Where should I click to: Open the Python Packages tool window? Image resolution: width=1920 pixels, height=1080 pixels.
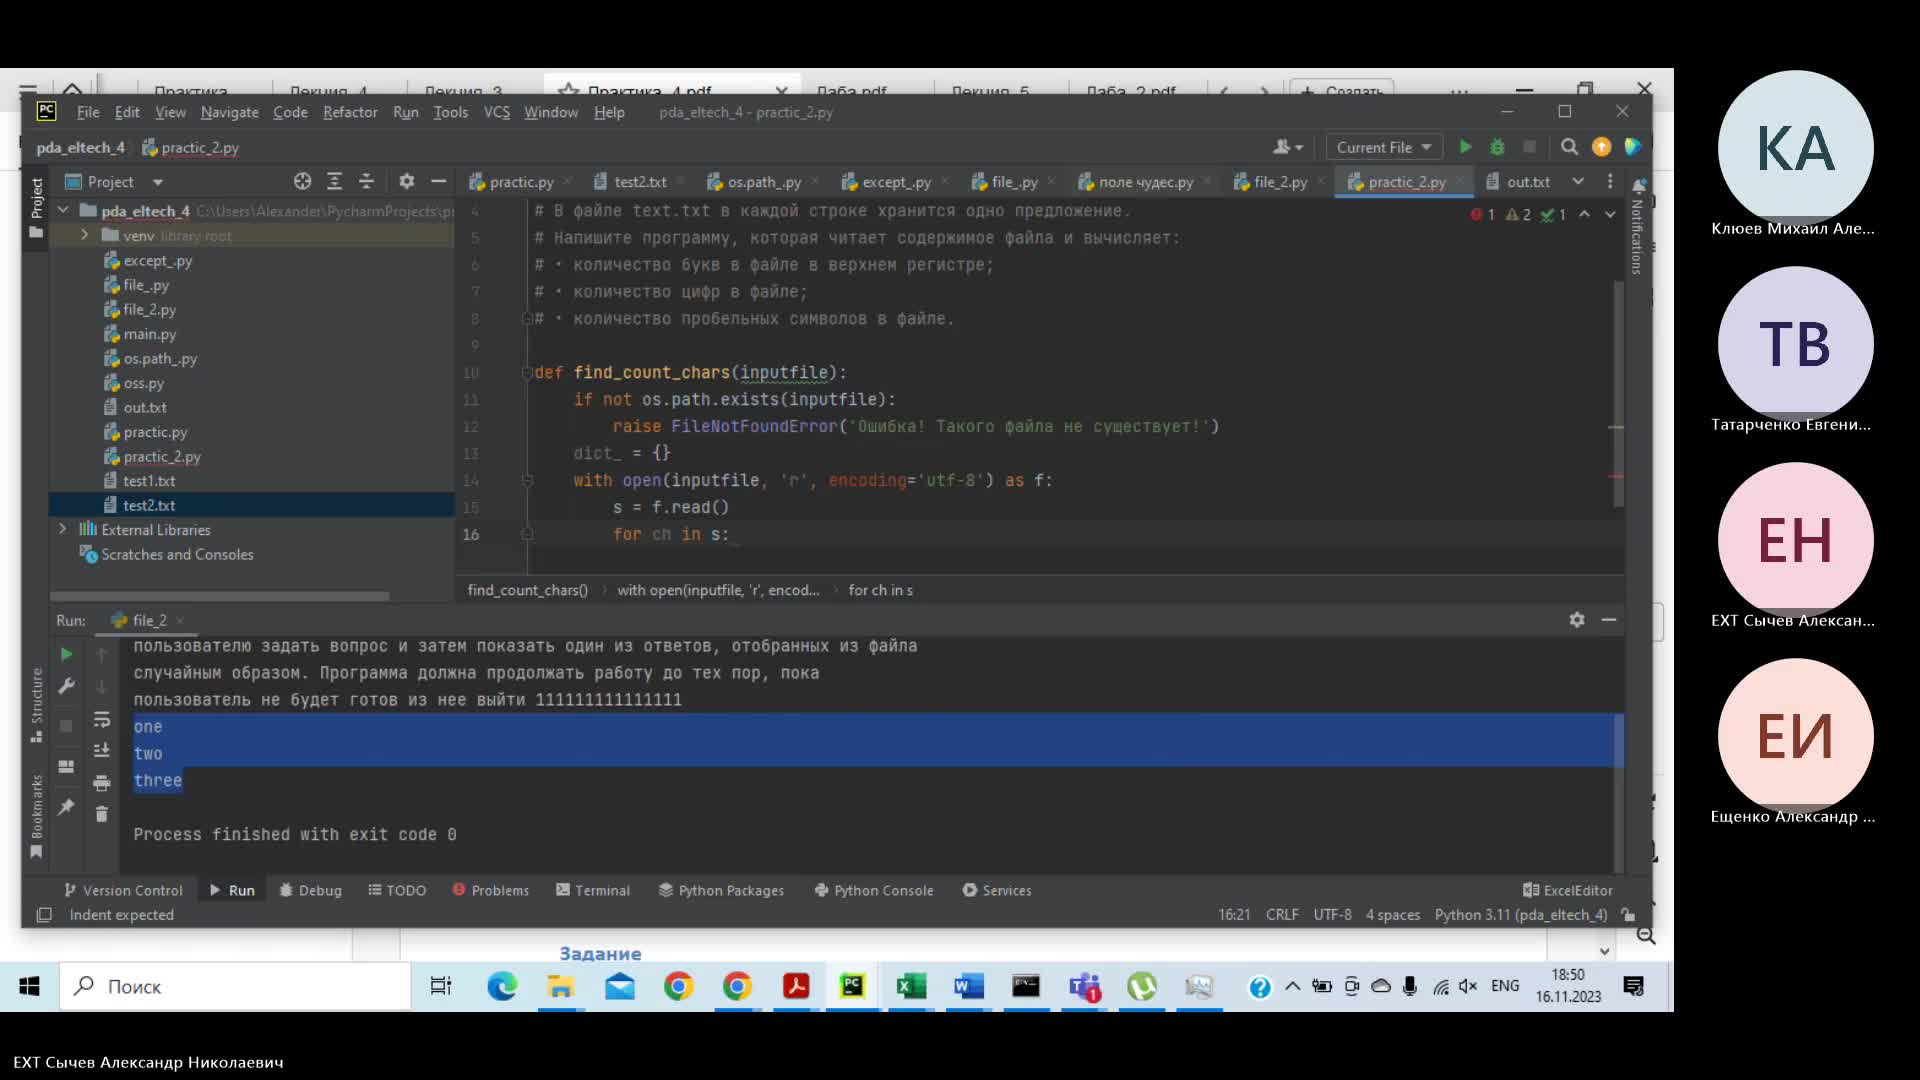[721, 890]
